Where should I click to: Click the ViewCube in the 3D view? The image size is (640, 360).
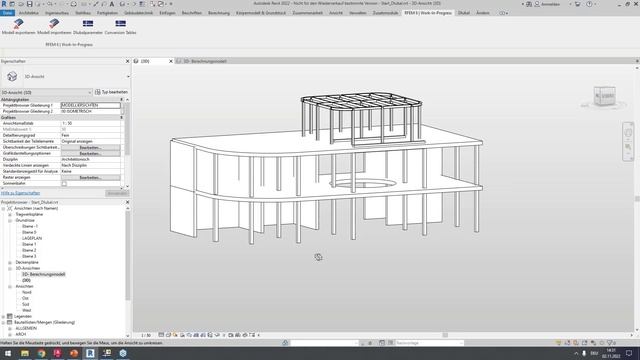[x=604, y=97]
